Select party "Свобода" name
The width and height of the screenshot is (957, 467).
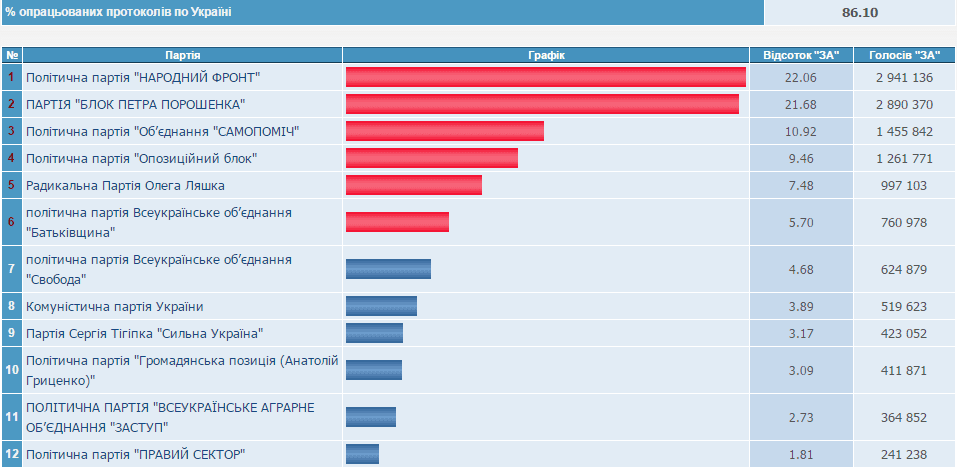[x=159, y=269]
